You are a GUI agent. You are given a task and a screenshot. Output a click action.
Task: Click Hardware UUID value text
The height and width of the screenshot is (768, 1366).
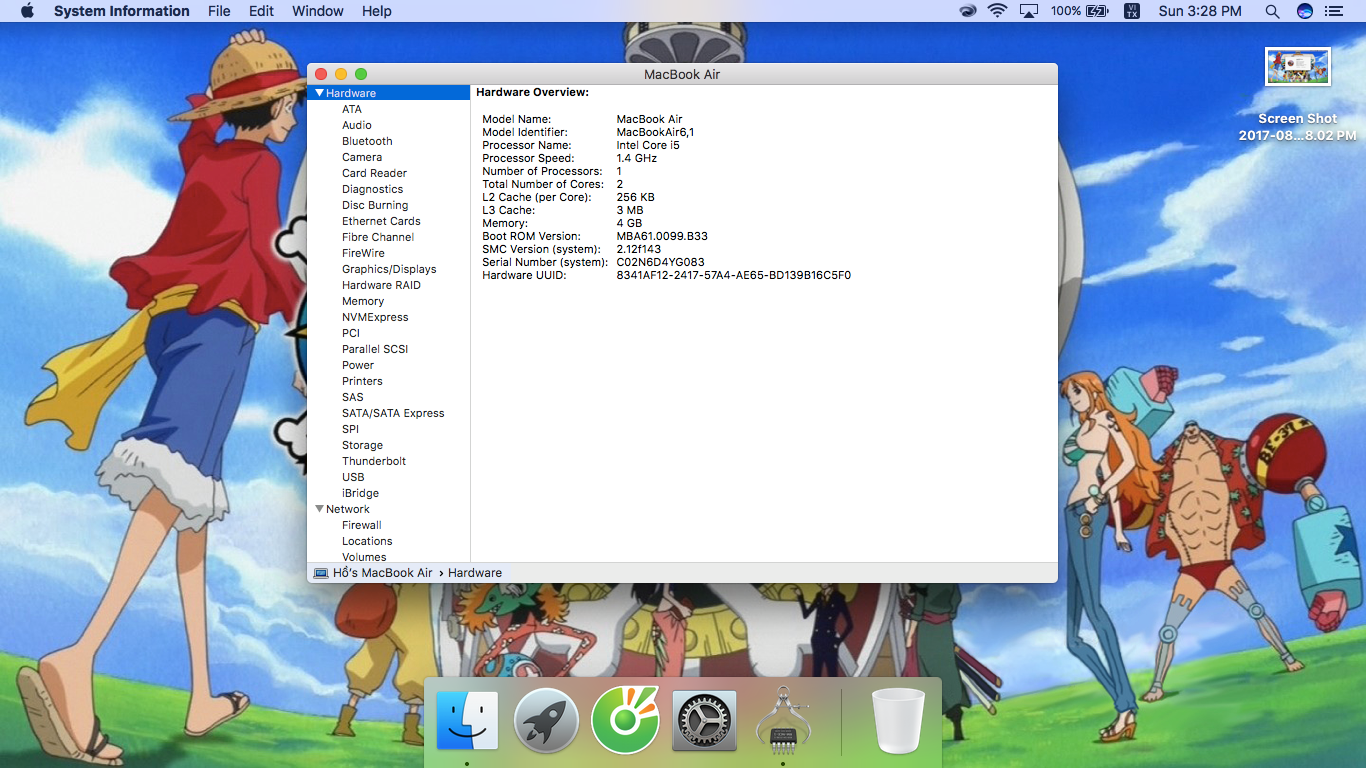(733, 275)
